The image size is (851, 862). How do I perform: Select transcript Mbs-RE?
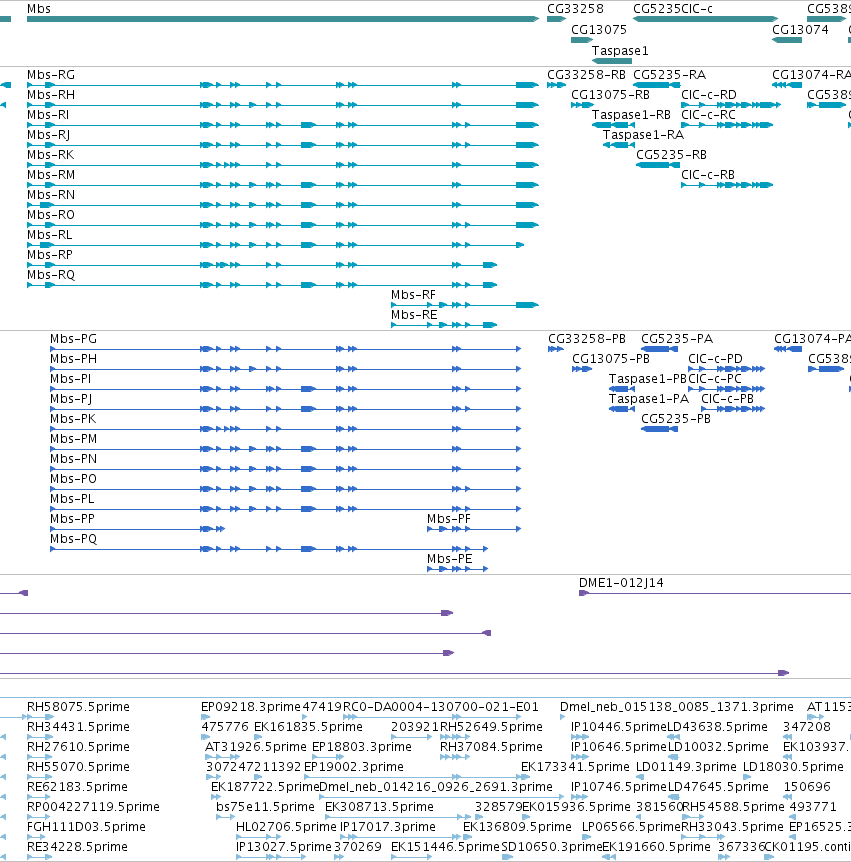point(414,315)
